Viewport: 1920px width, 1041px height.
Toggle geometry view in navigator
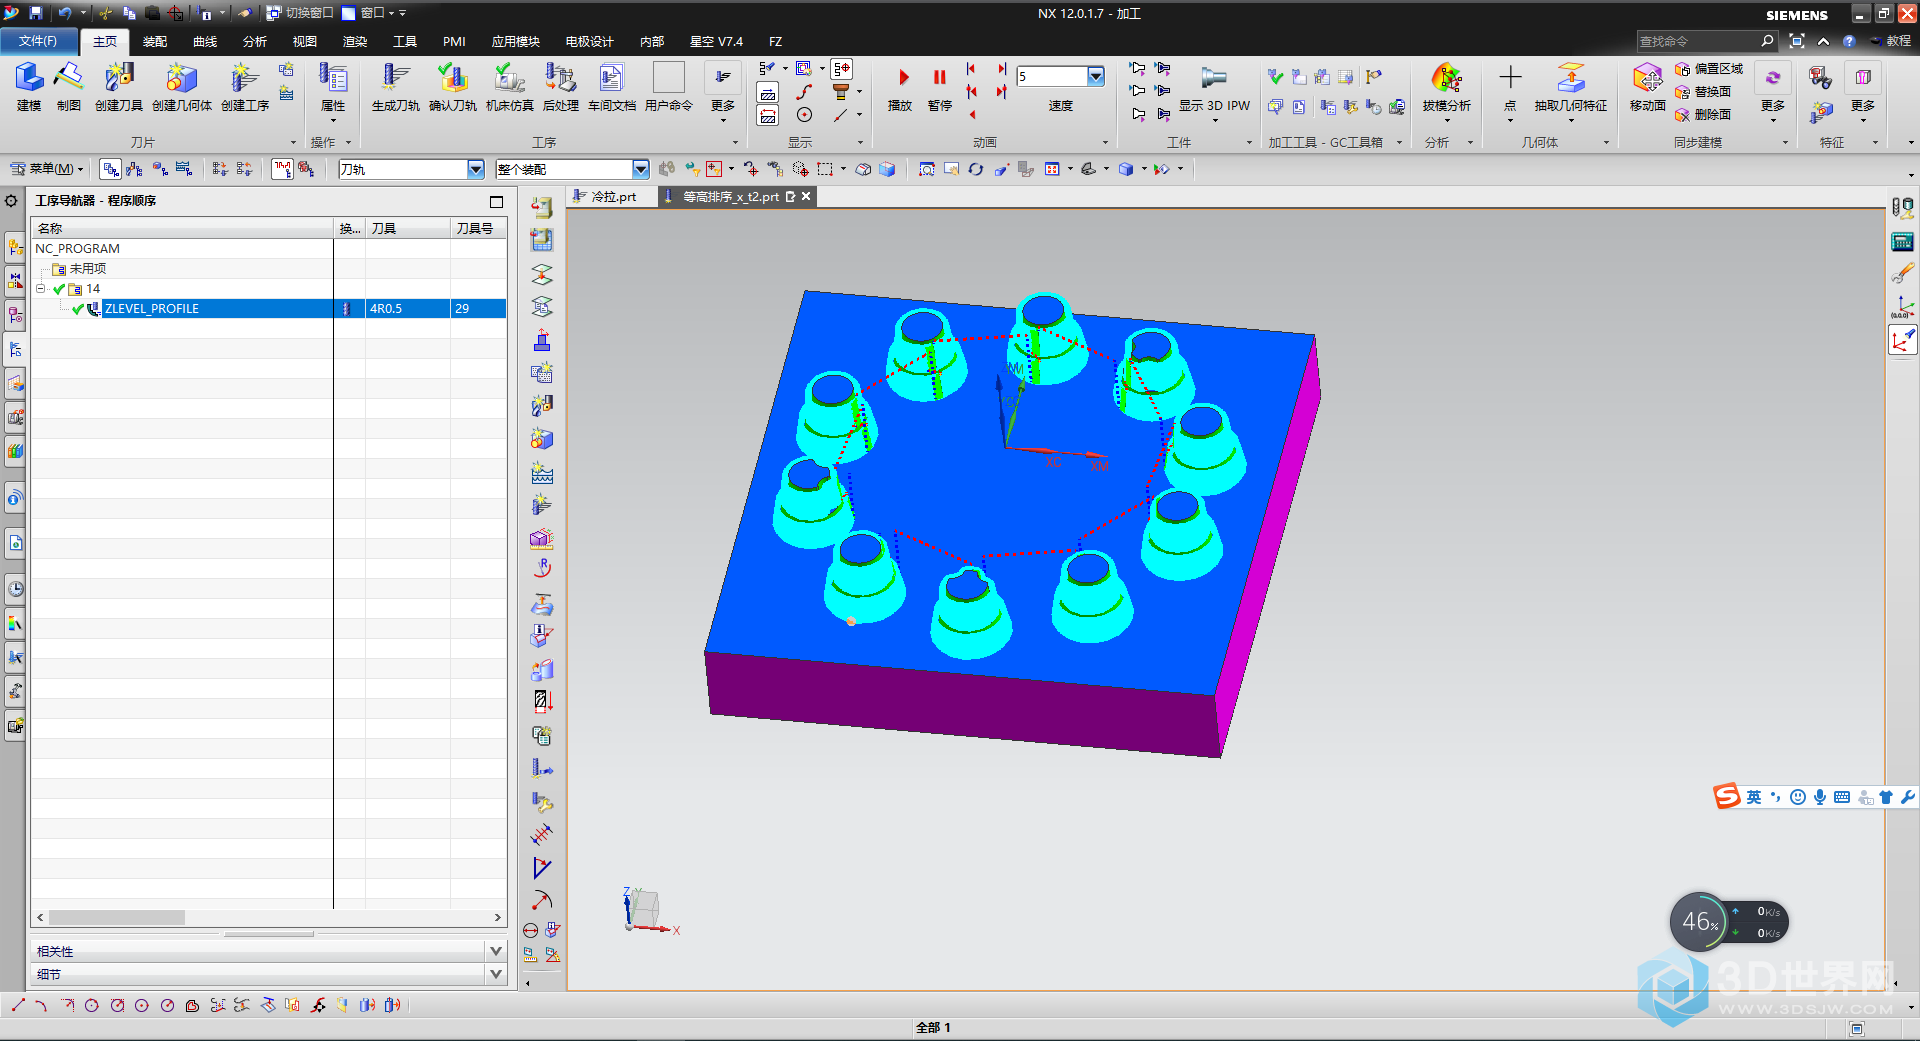(x=159, y=169)
